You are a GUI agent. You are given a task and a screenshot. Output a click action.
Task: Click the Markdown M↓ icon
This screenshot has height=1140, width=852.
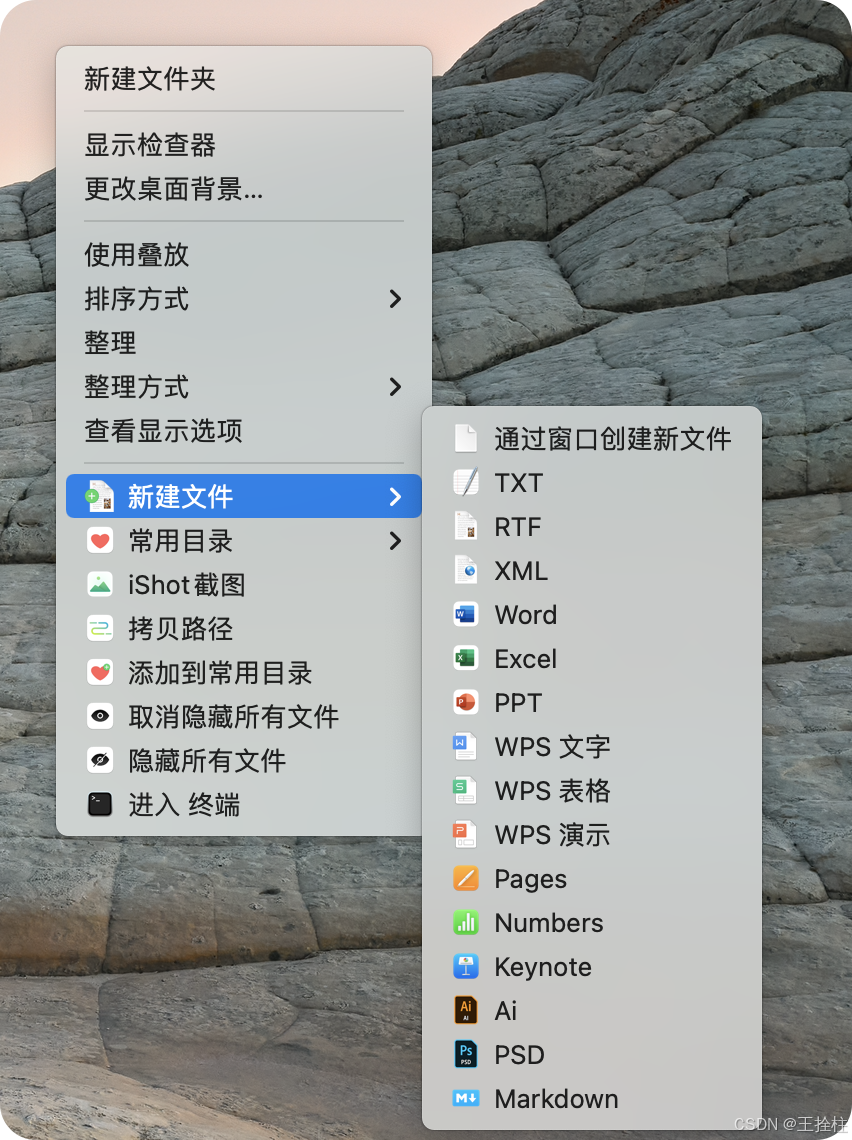point(466,1099)
